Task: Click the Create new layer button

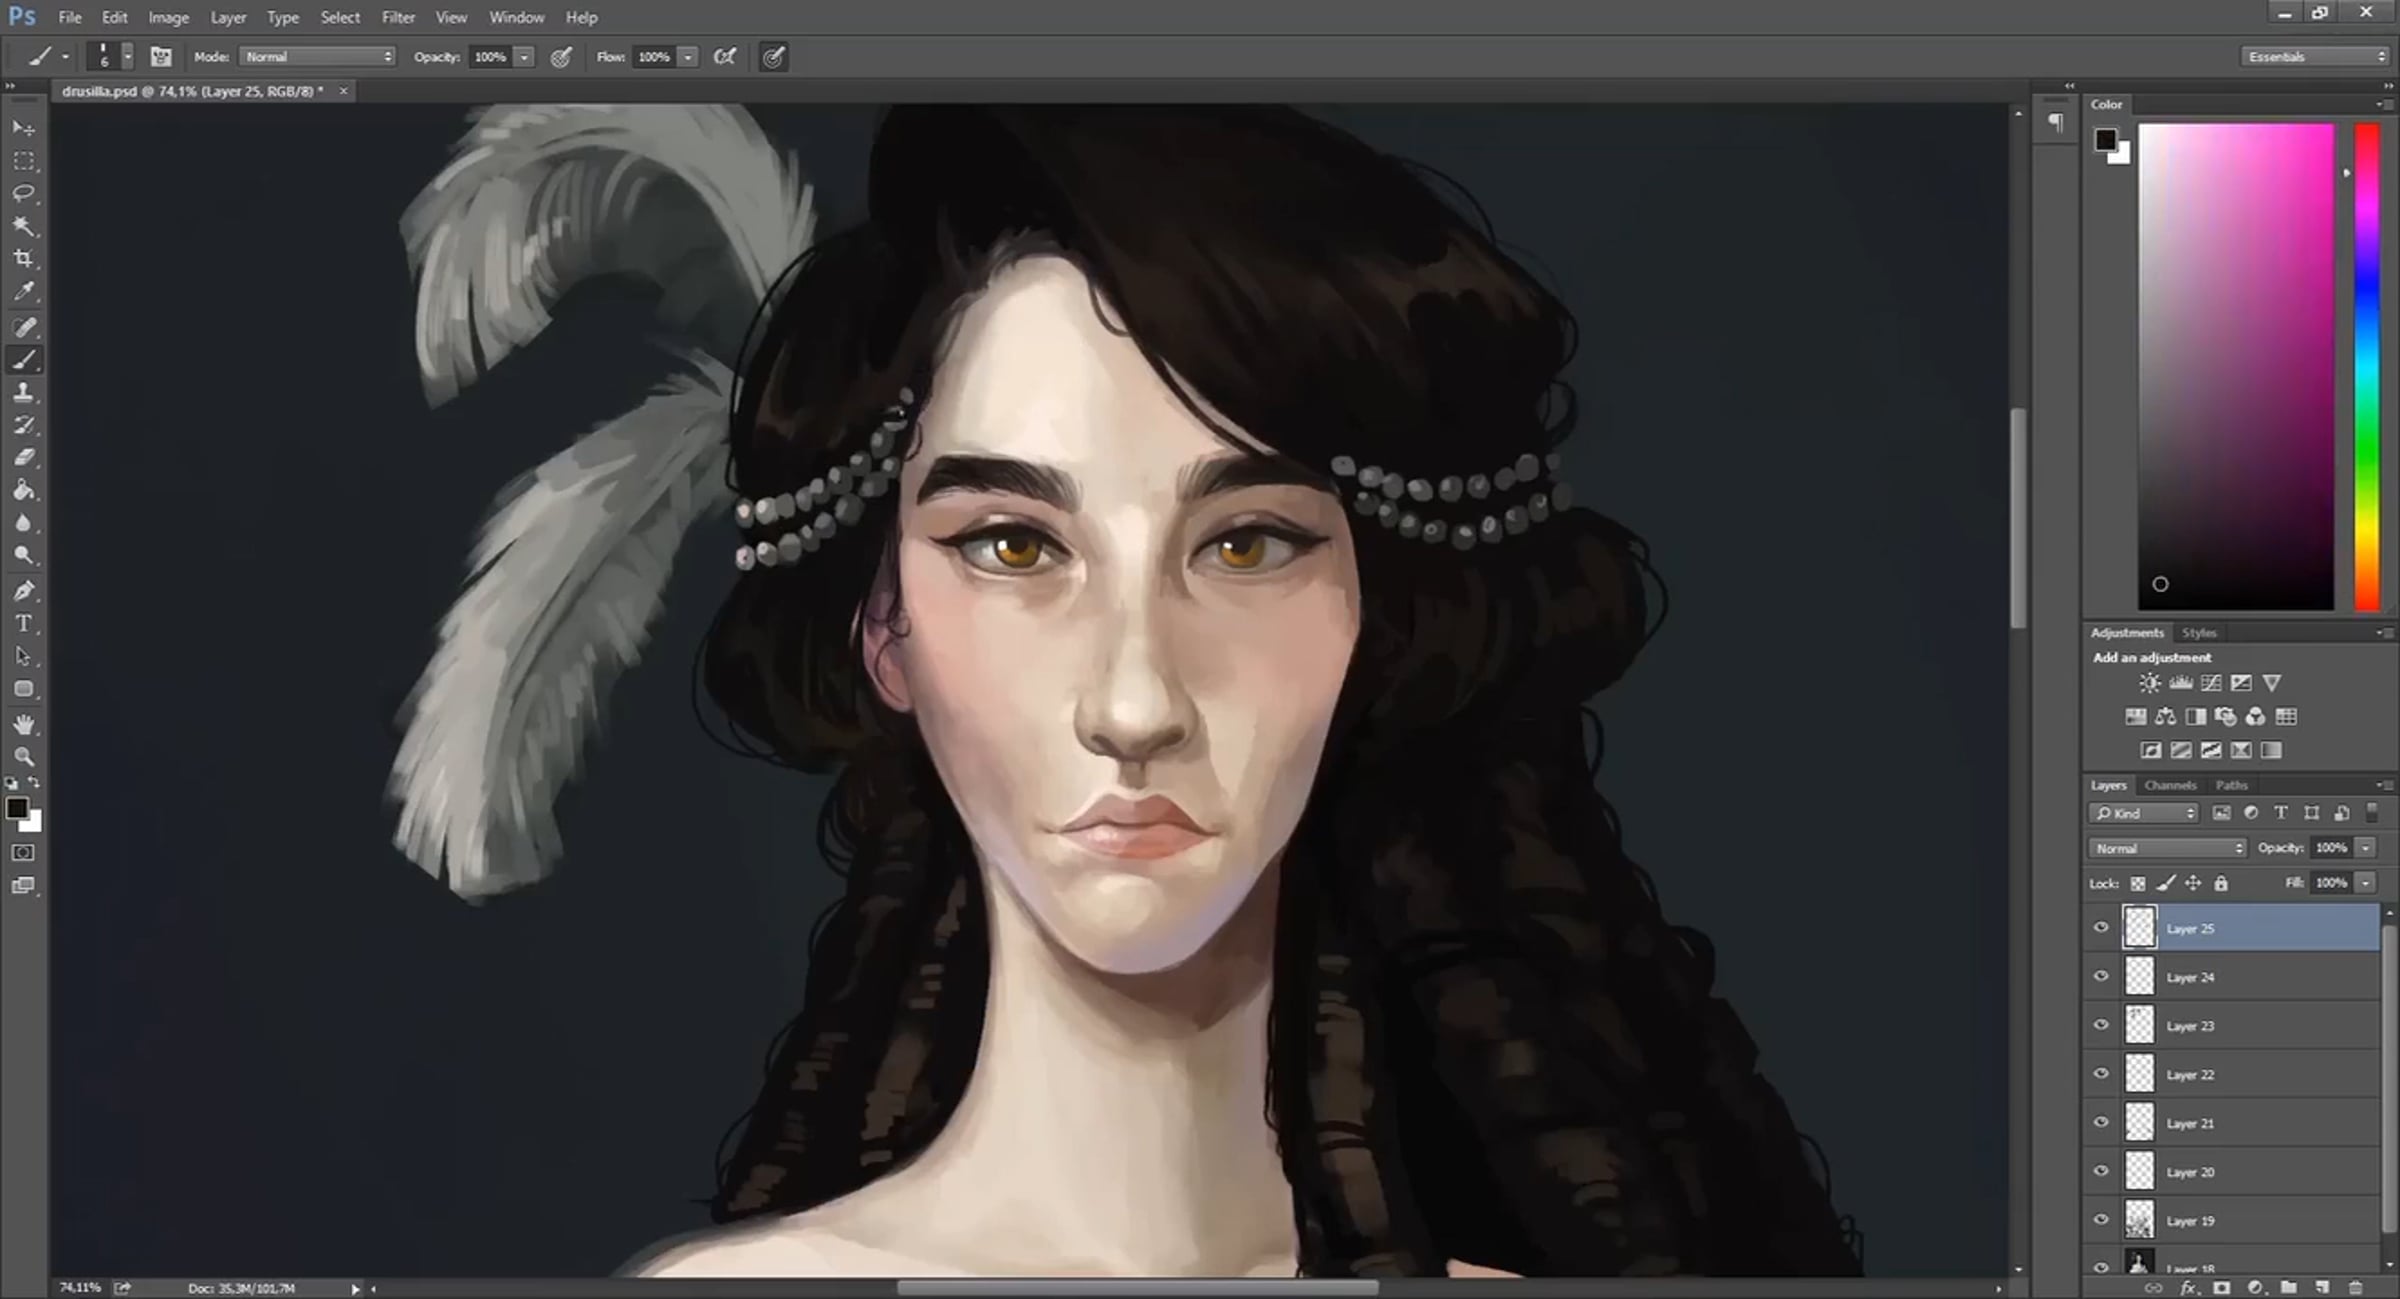Action: [2322, 1287]
